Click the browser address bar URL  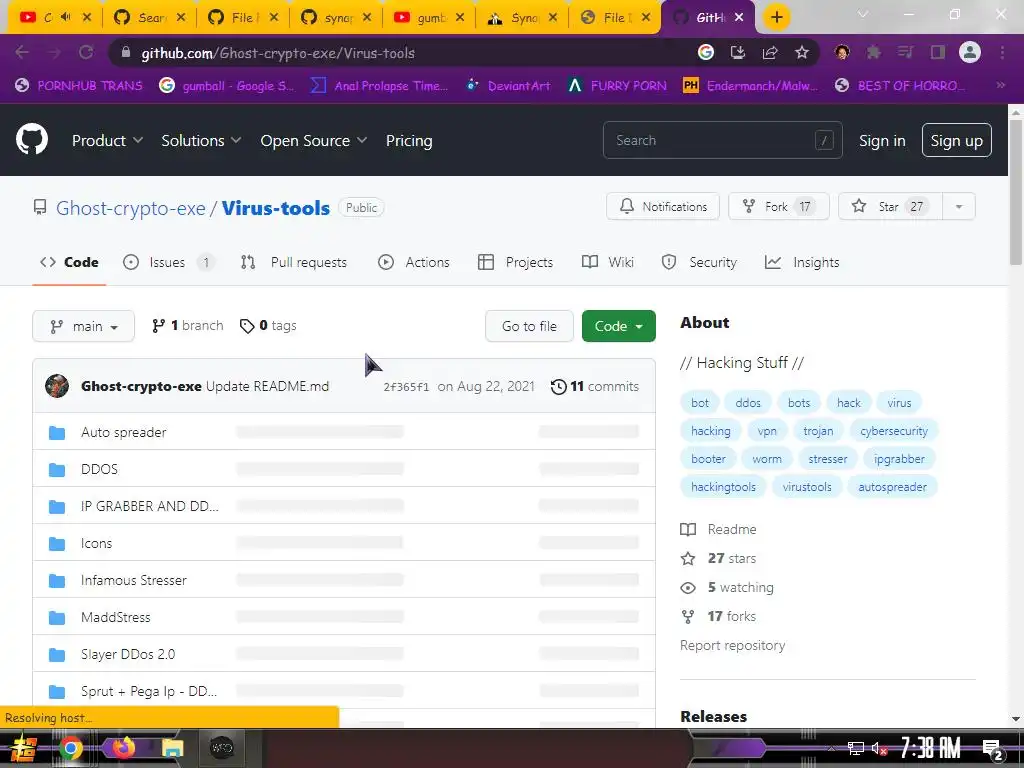[278, 53]
